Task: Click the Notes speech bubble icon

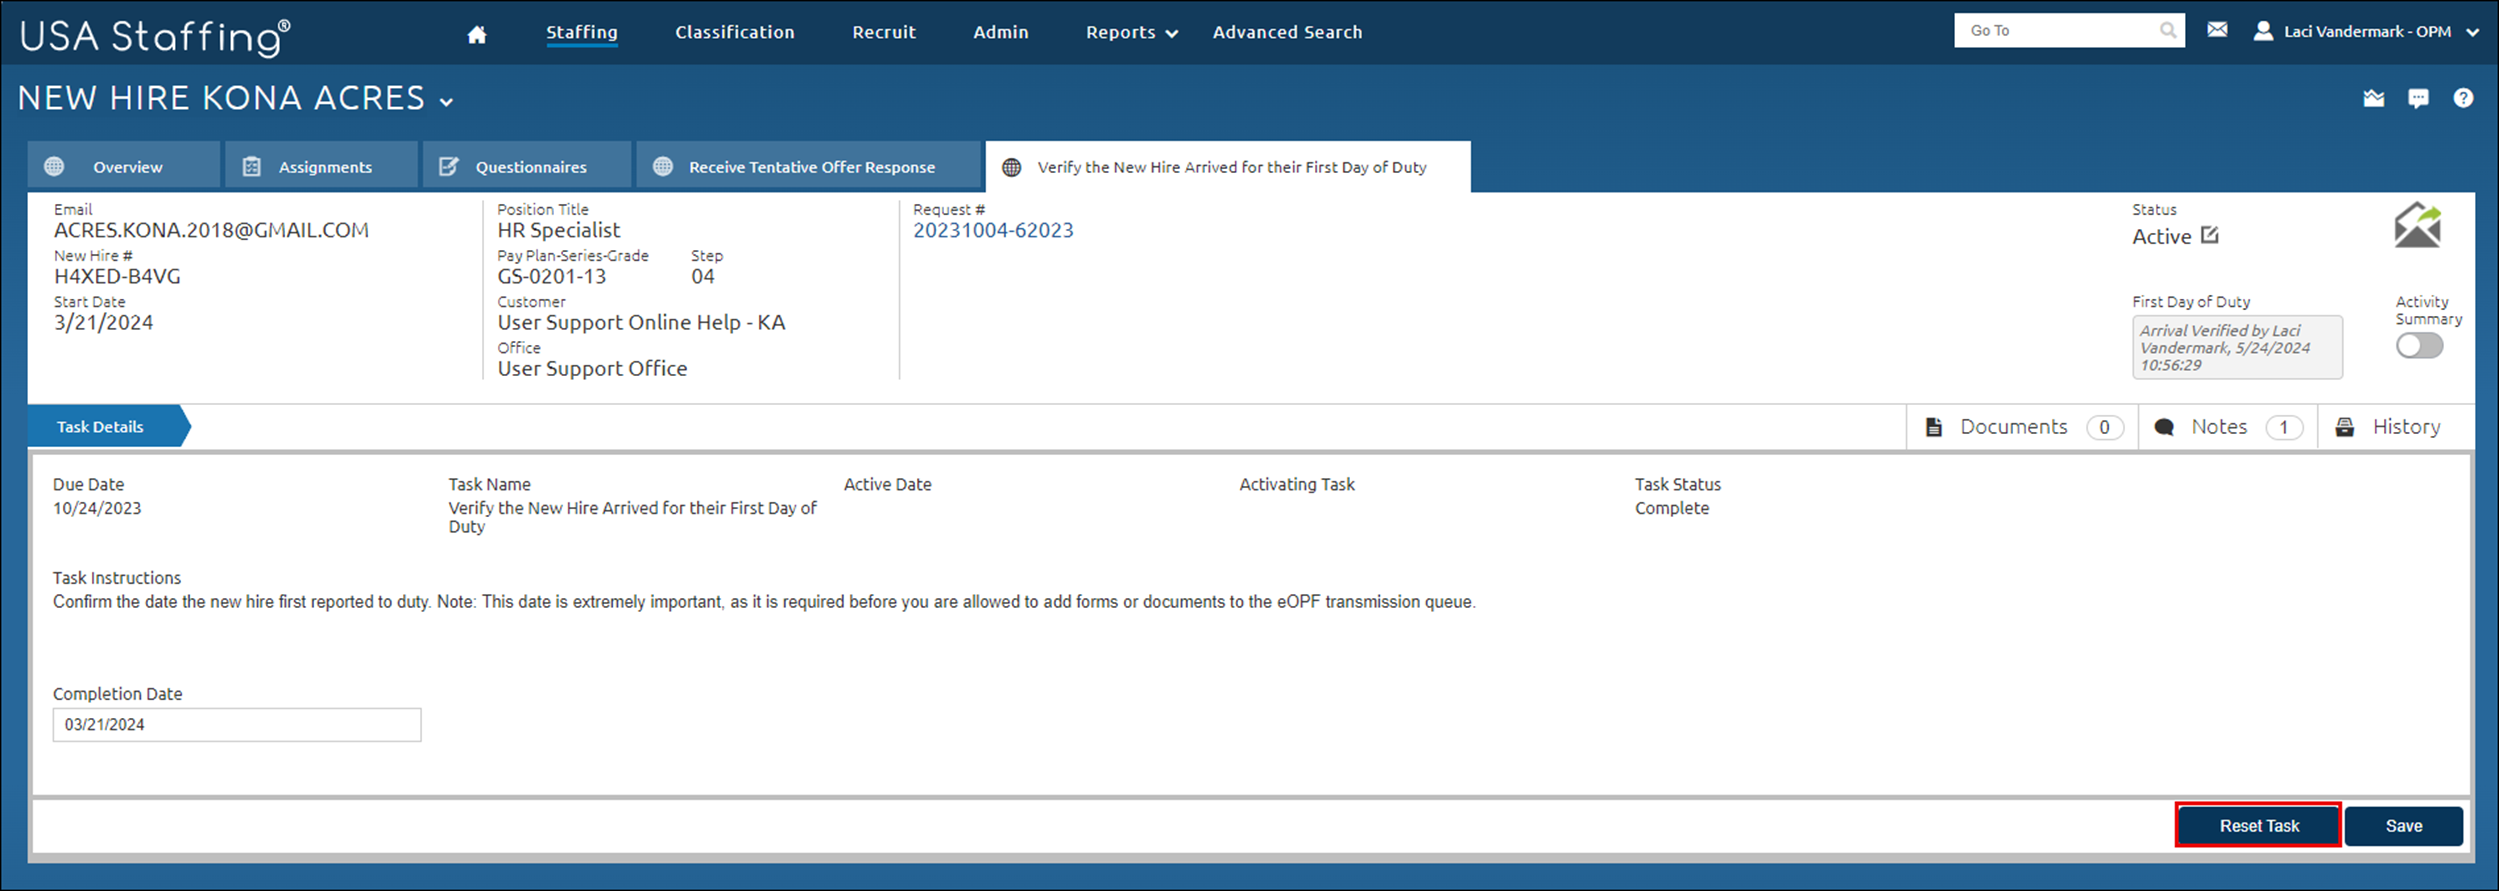Action: (2164, 427)
